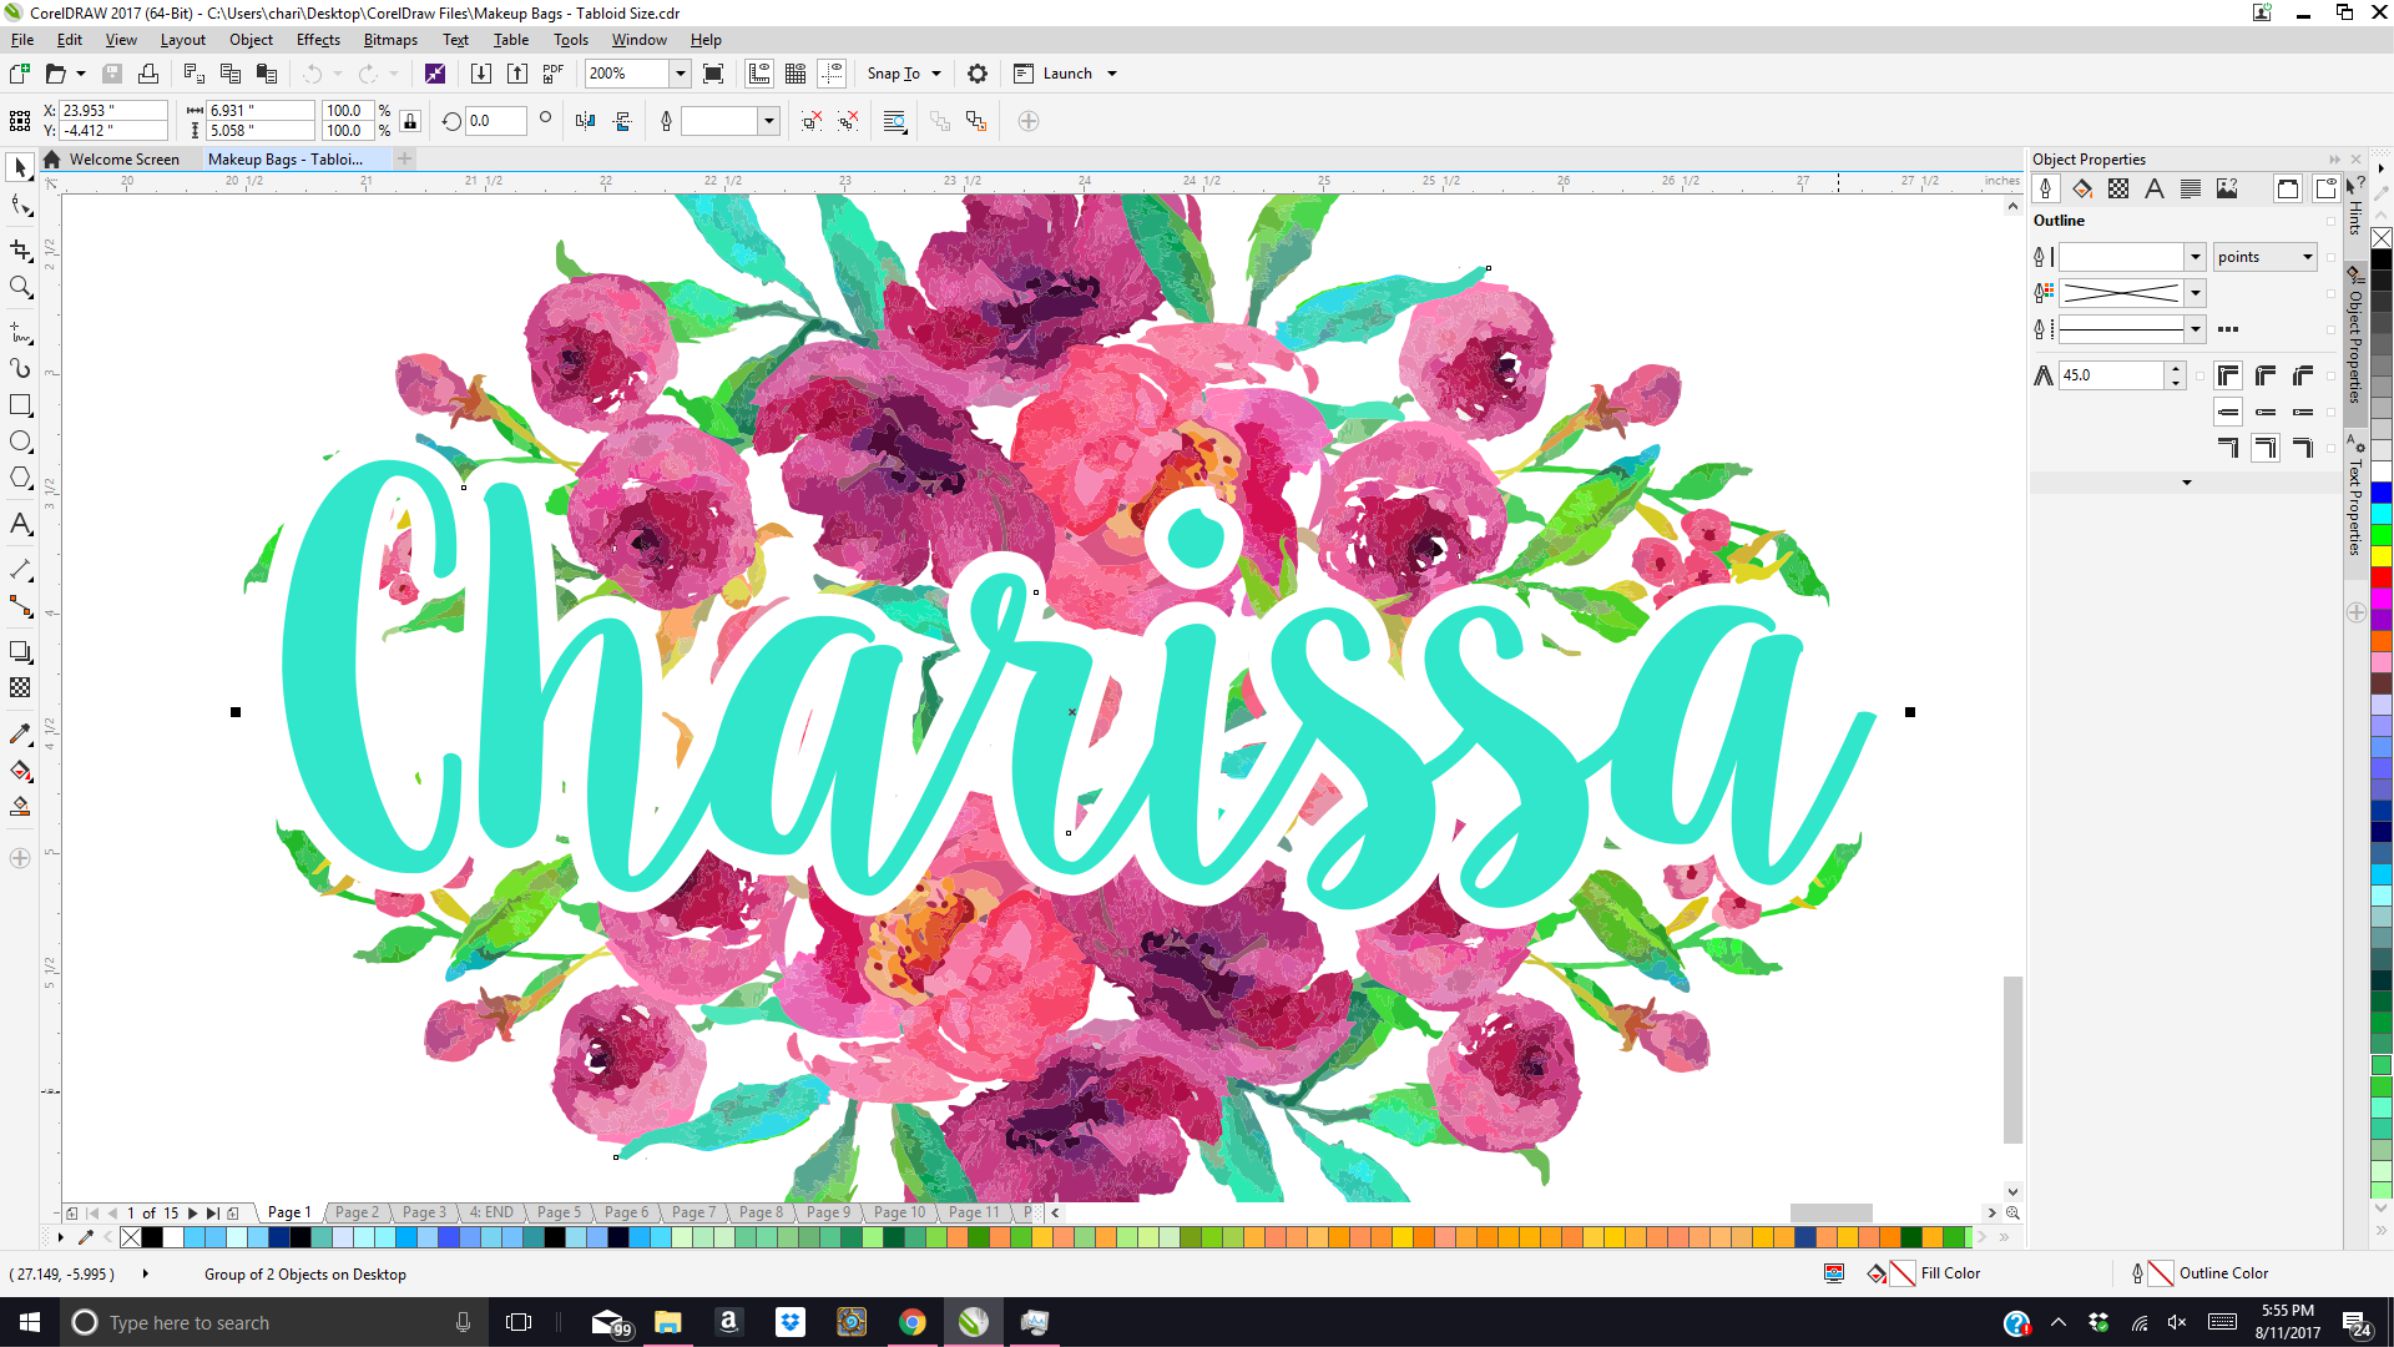The height and width of the screenshot is (1347, 2394).
Task: Select mitered corners outline option
Action: coord(2228,376)
